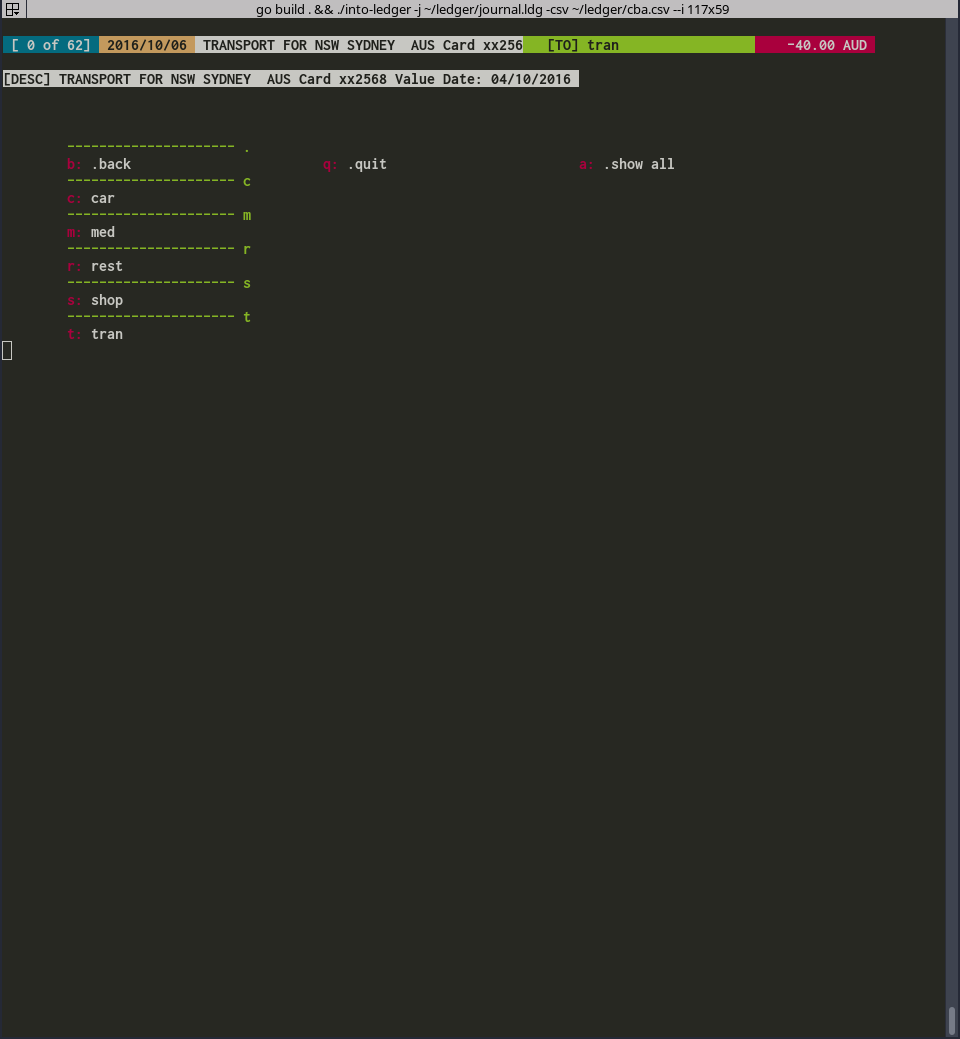Image resolution: width=960 pixels, height=1039 pixels.
Task: Click the green 'm' section header letter
Action: (x=246, y=215)
